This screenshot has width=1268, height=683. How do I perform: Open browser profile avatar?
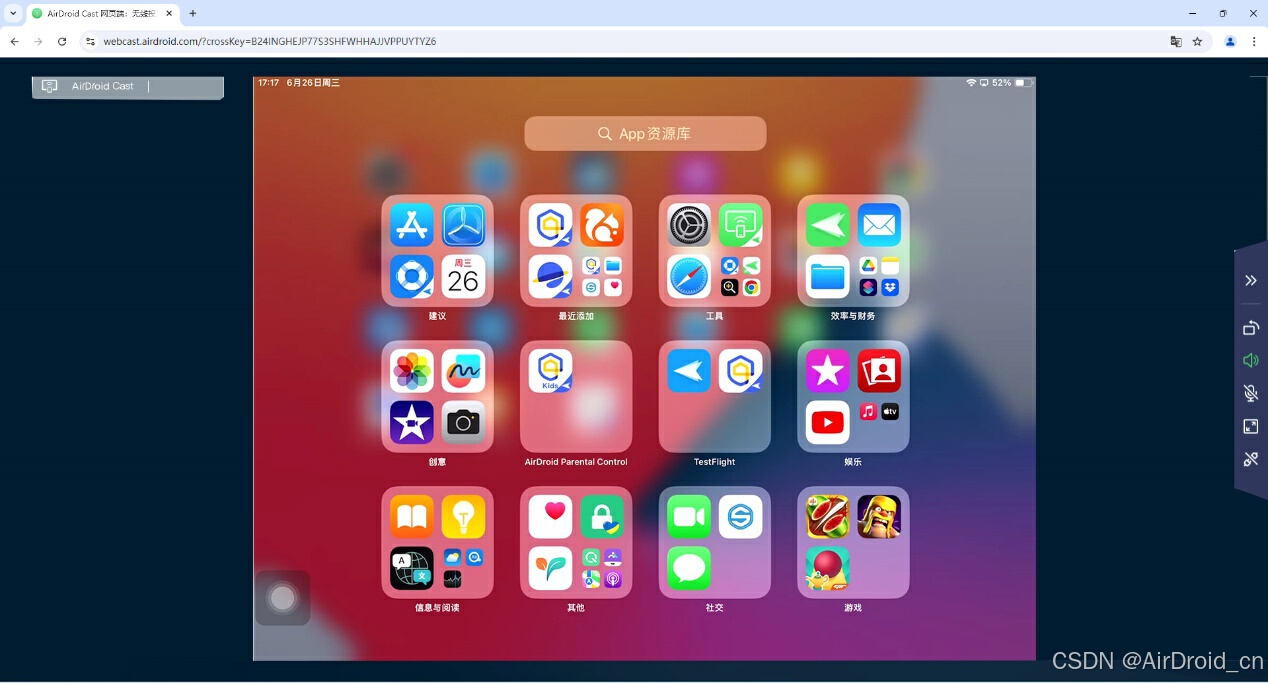coord(1230,41)
